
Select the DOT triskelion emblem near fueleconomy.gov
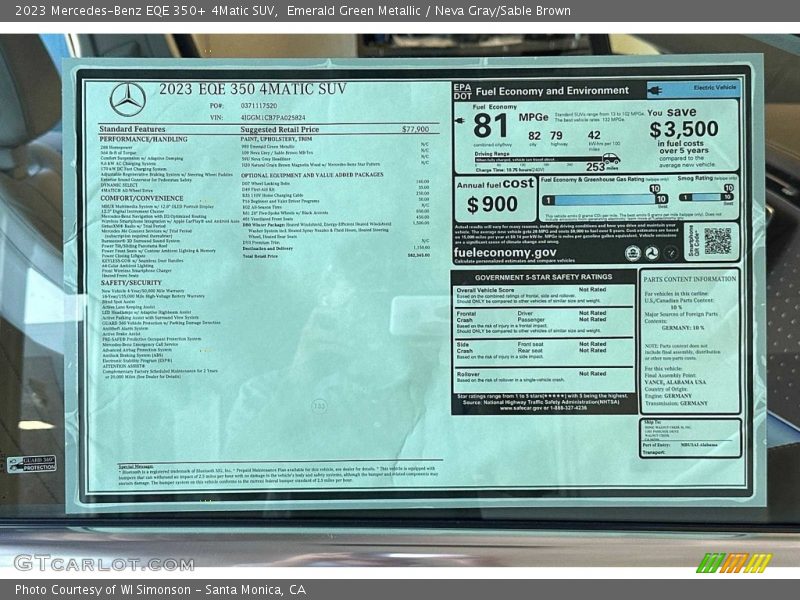[652, 253]
